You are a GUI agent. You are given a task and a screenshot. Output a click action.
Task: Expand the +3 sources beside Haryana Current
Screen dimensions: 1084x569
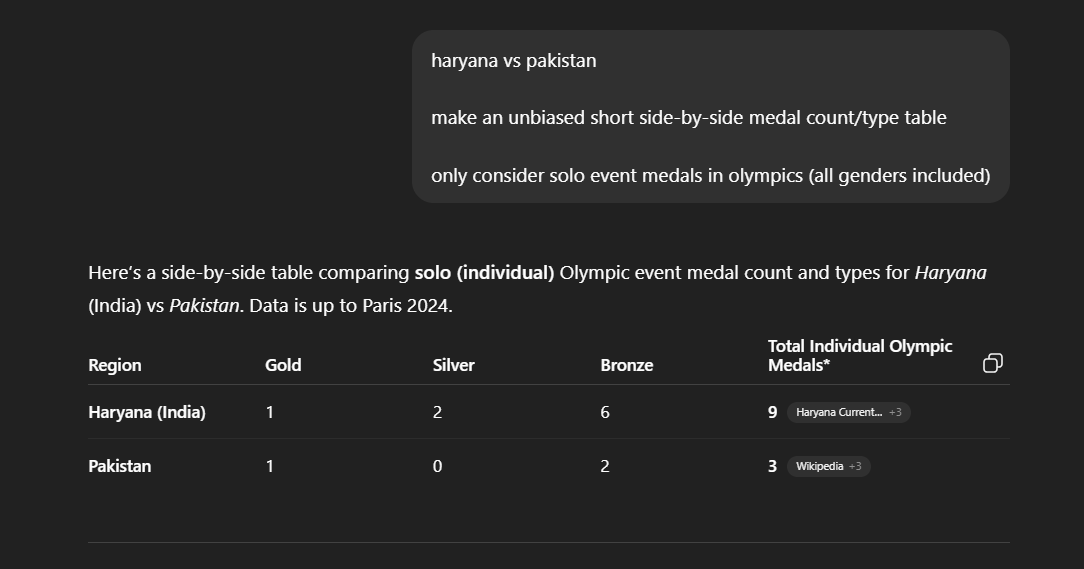point(895,412)
